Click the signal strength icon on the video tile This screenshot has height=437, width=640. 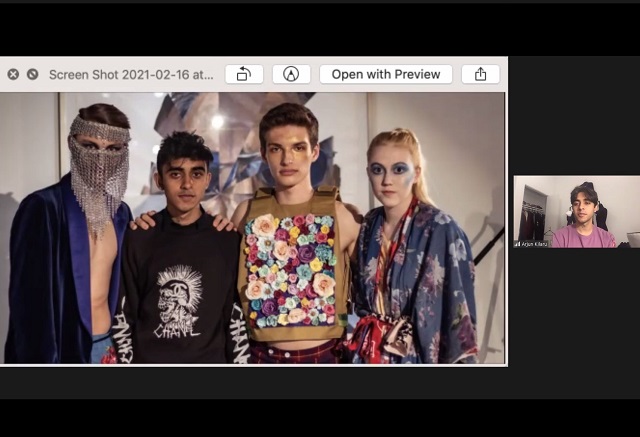coord(517,243)
